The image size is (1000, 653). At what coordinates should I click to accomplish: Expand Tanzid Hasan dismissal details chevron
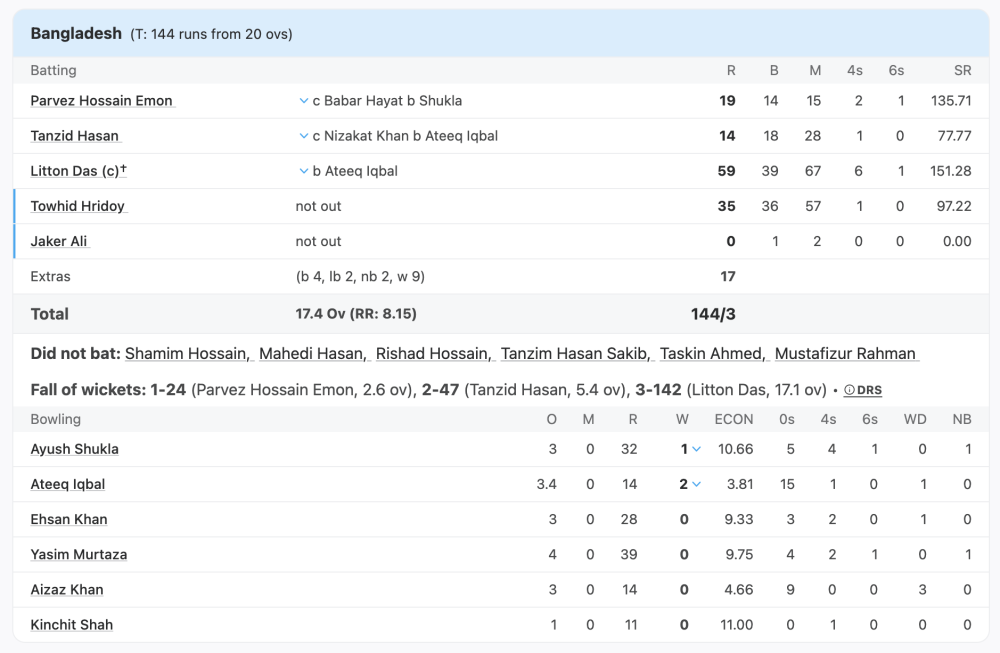coord(304,136)
